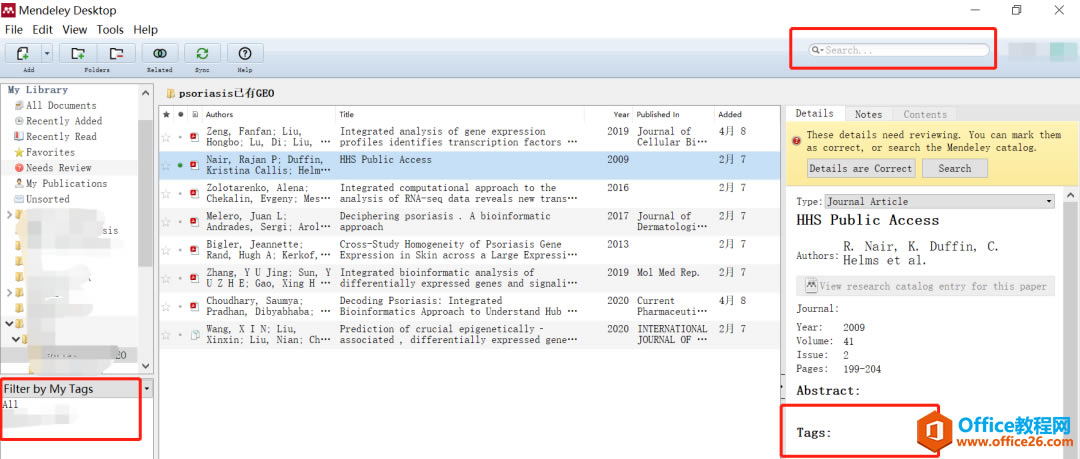Click the create new folder icon
This screenshot has height=459, width=1080.
pos(78,53)
